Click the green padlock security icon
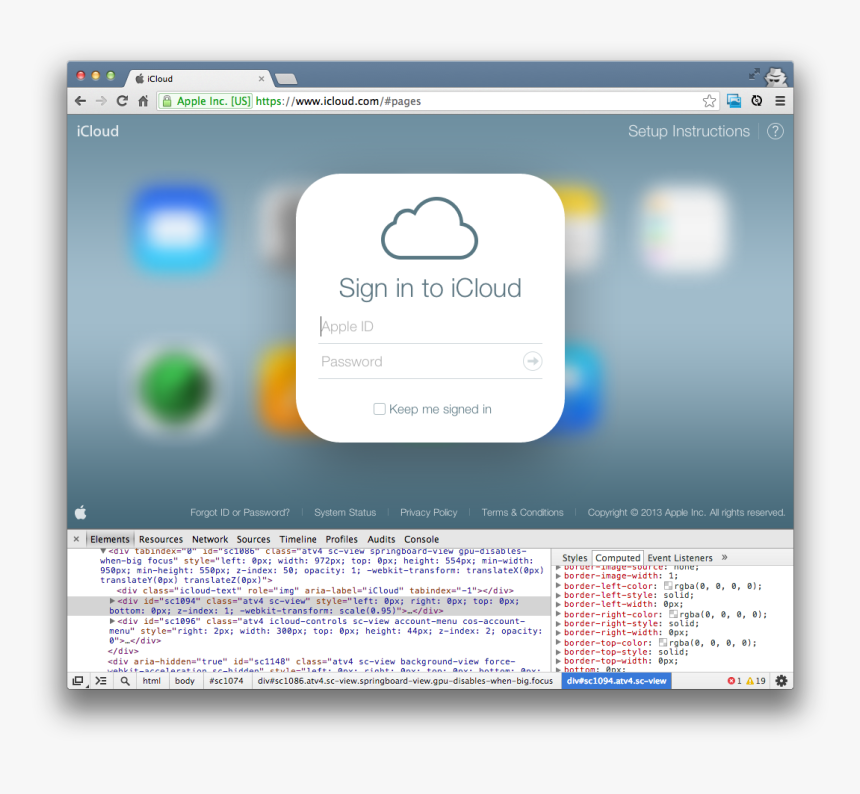Viewport: 860px width, 794px height. coord(167,101)
